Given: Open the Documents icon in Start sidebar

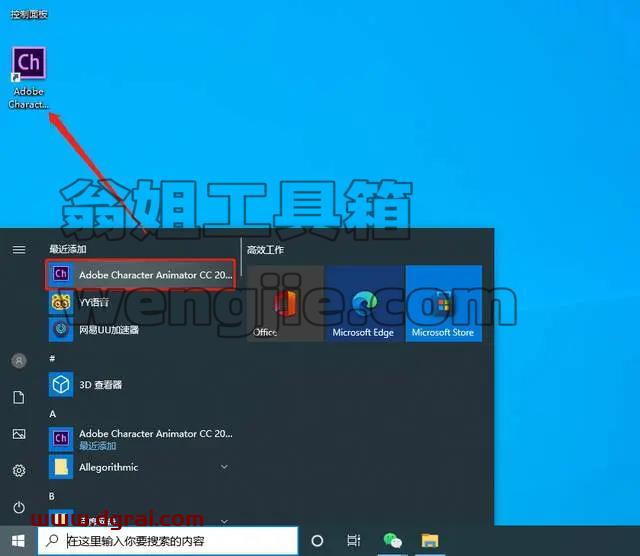Looking at the screenshot, I should pos(19,397).
